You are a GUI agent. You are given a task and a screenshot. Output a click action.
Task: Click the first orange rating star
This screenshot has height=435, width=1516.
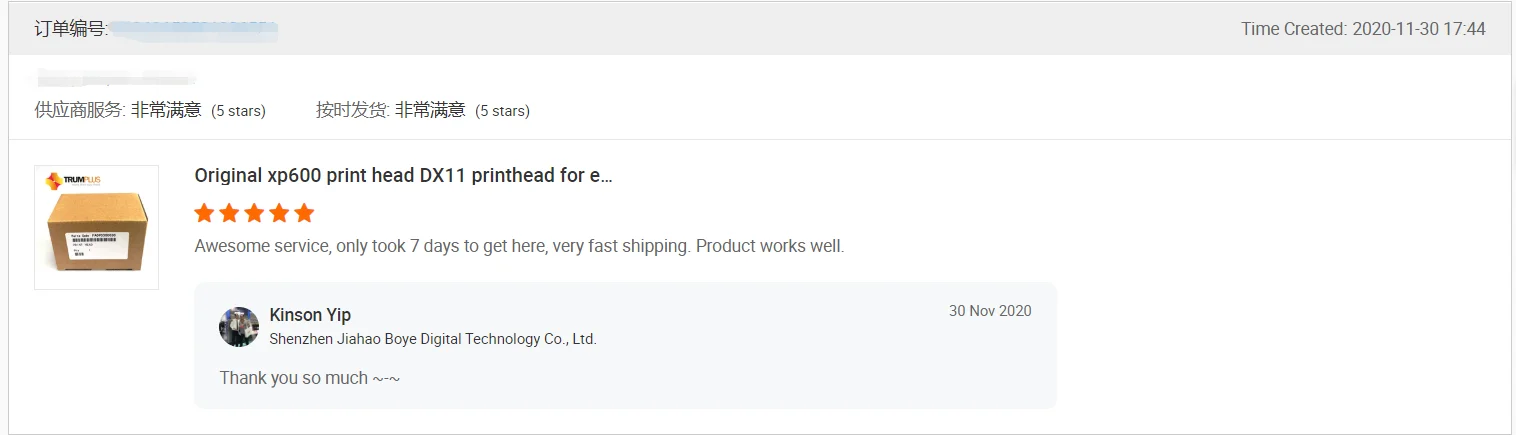point(204,213)
